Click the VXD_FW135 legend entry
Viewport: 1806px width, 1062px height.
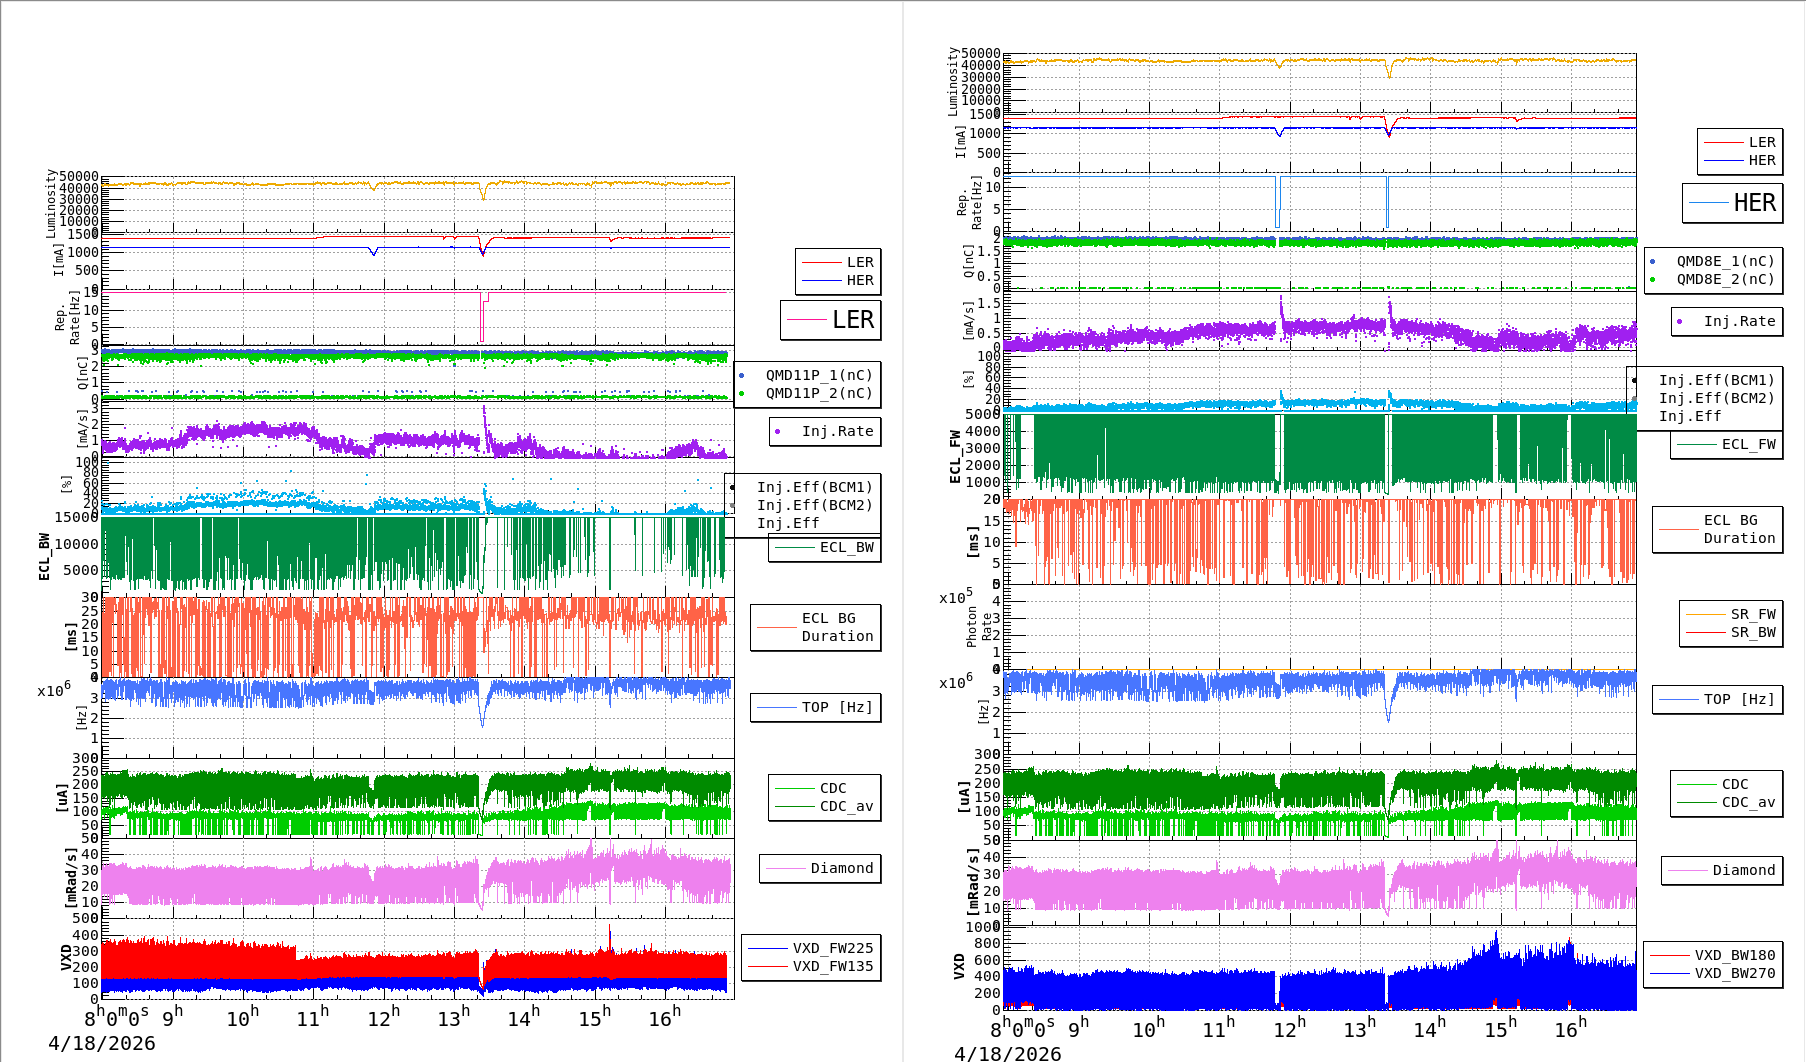[x=832, y=966]
